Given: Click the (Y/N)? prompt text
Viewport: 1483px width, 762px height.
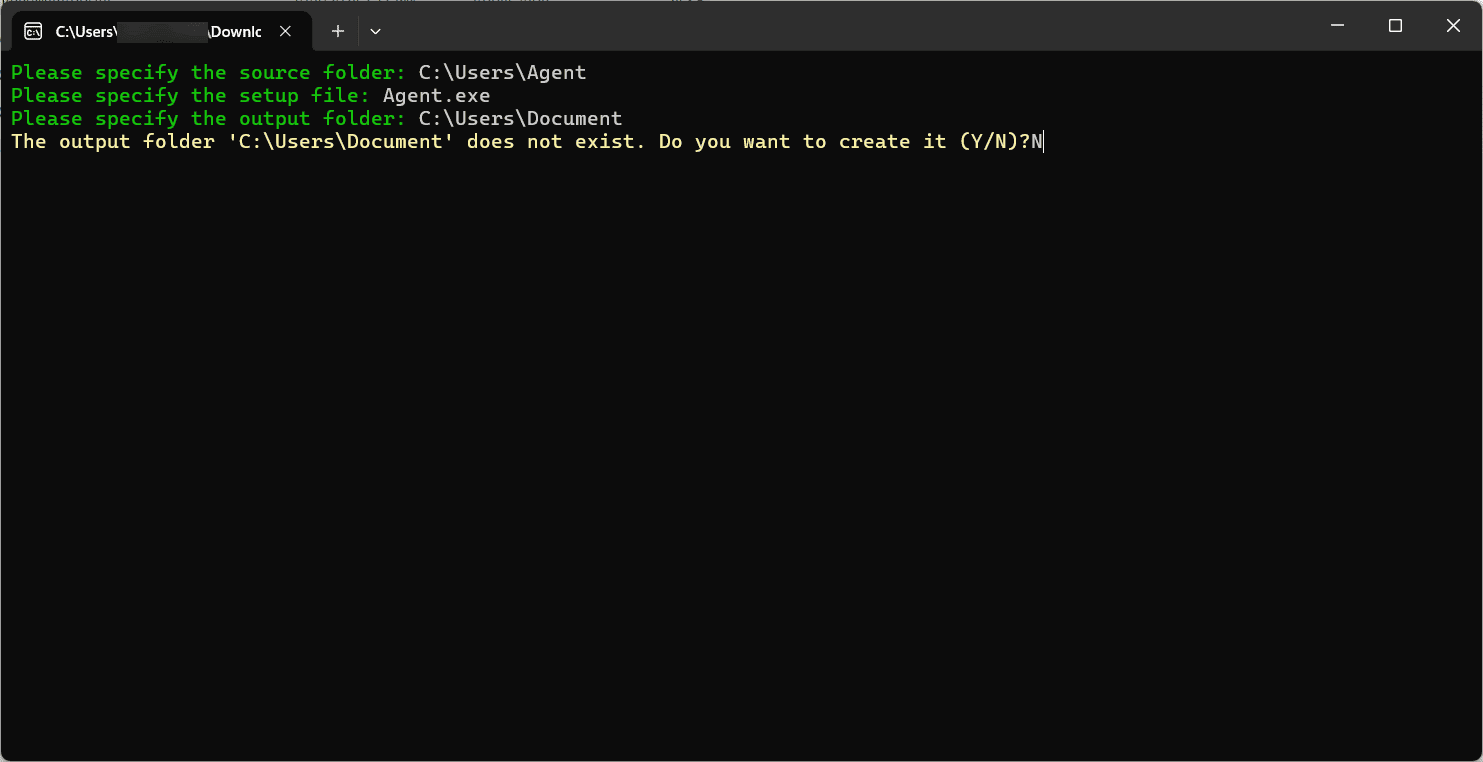Looking at the screenshot, I should tap(994, 141).
